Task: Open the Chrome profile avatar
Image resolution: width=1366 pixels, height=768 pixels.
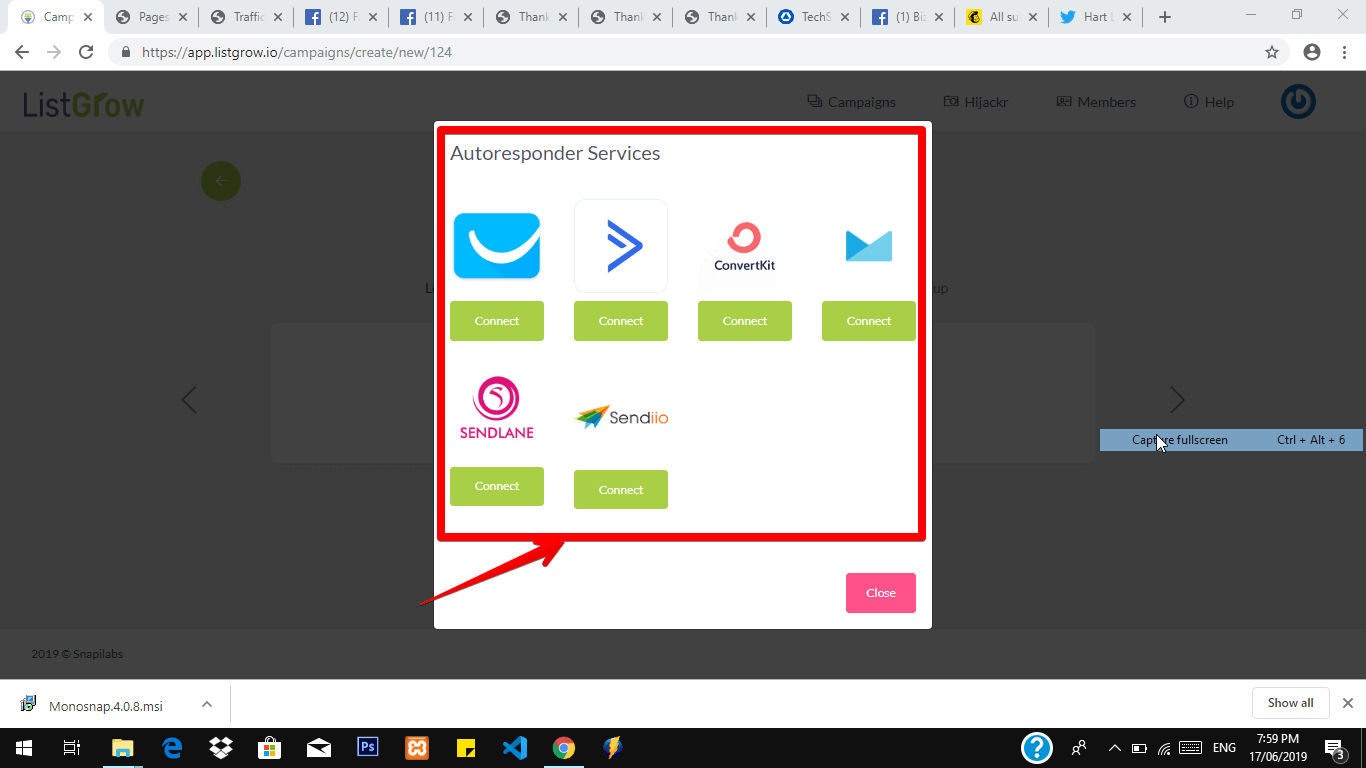Action: click(x=1312, y=52)
